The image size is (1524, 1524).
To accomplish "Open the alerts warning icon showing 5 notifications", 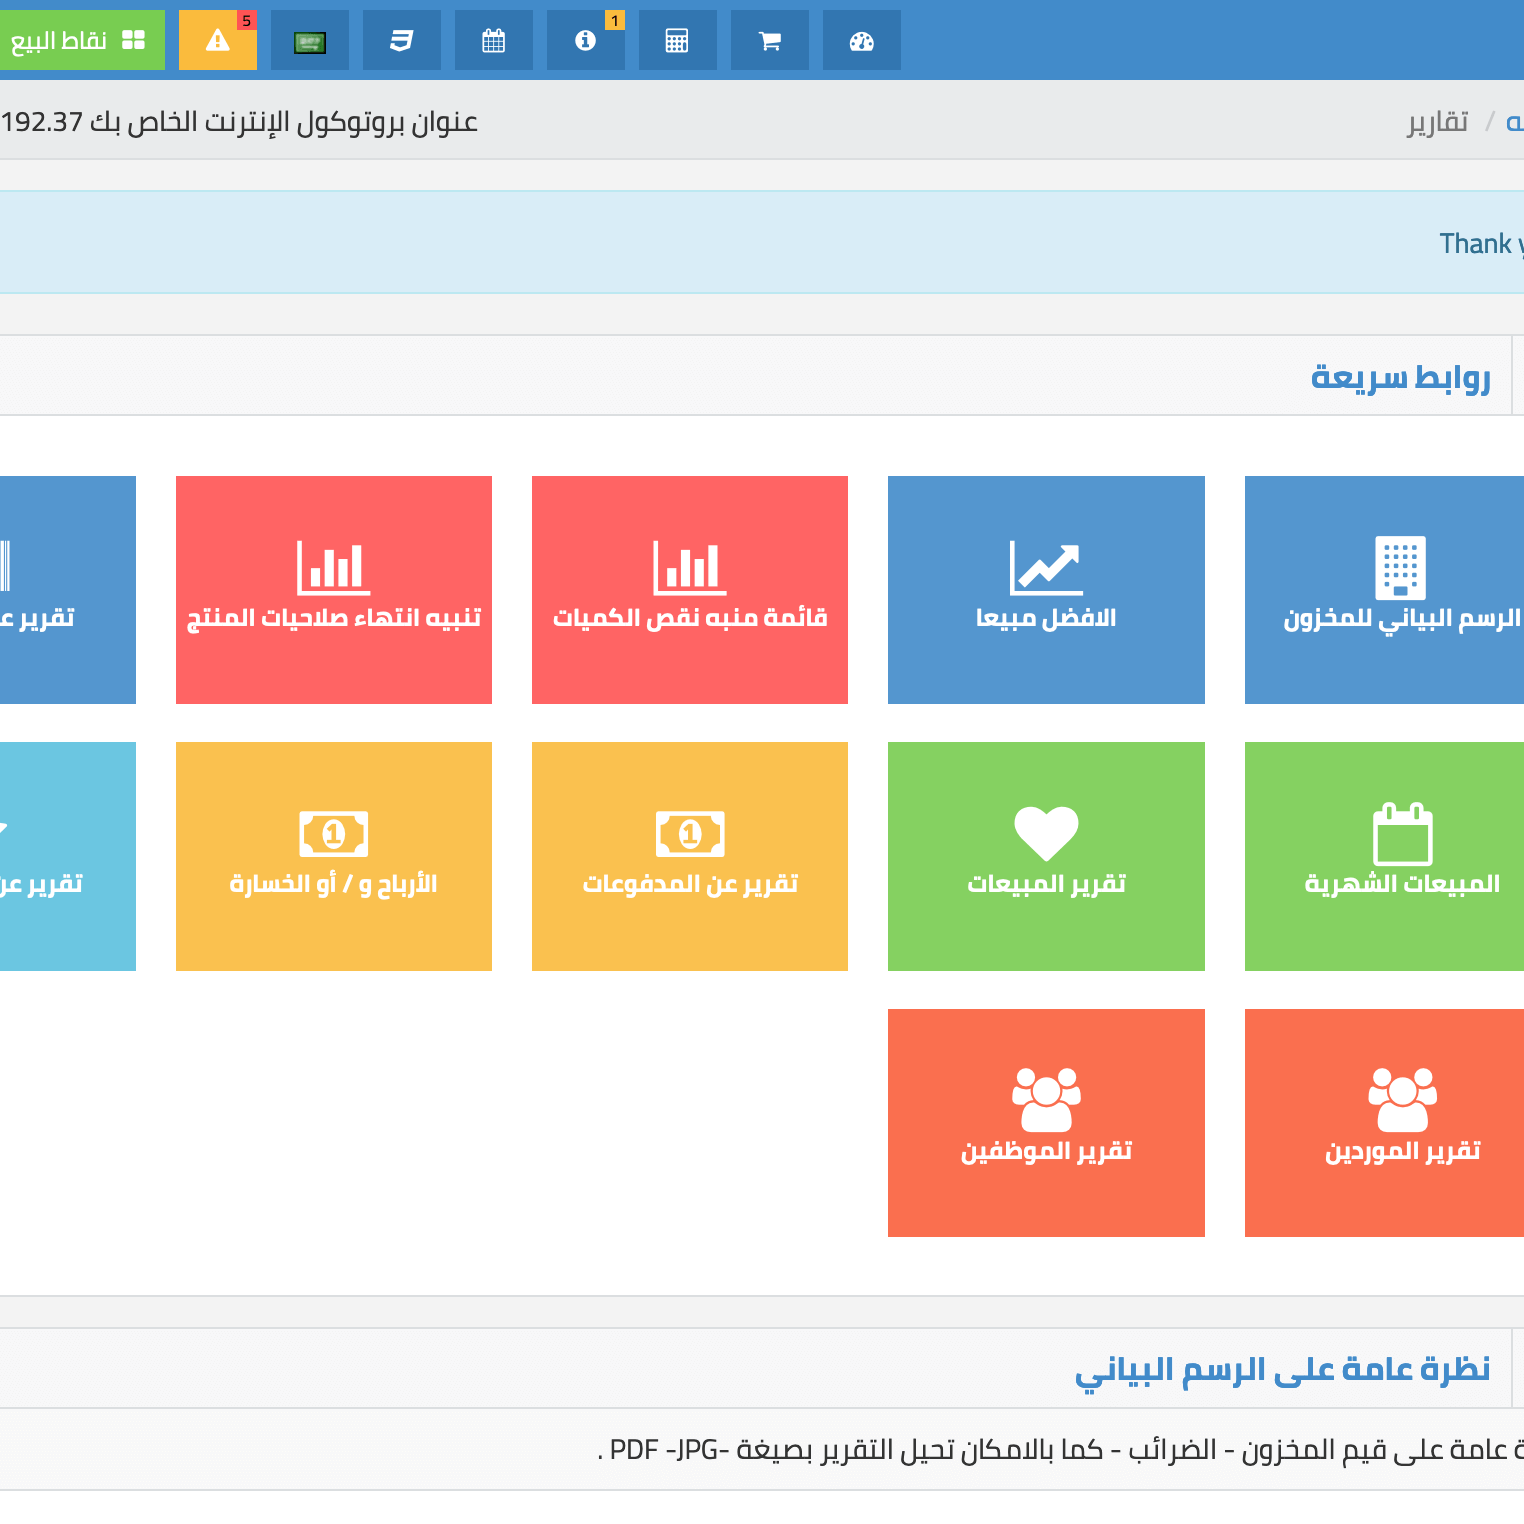I will (217, 40).
